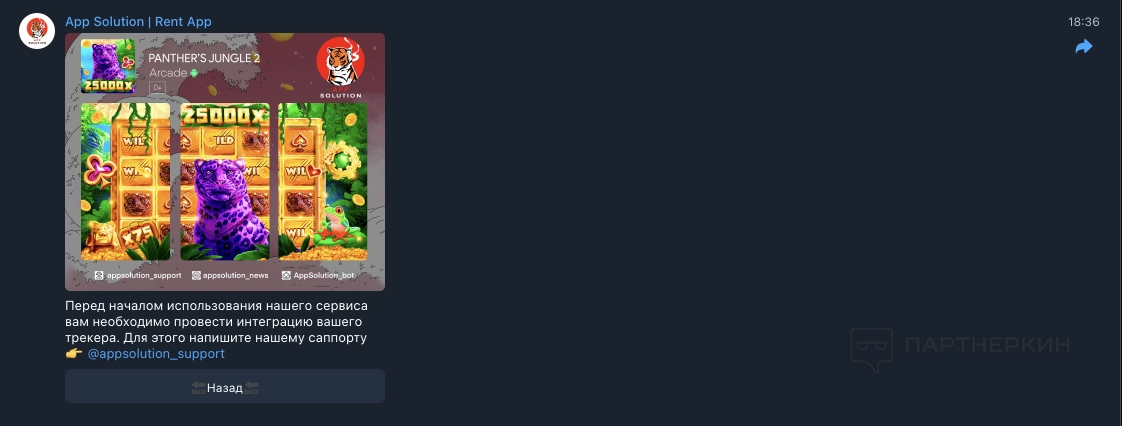Screen dimensions: 1122x426
Task: Open the @appsolution_support mention link
Action: coord(156,354)
